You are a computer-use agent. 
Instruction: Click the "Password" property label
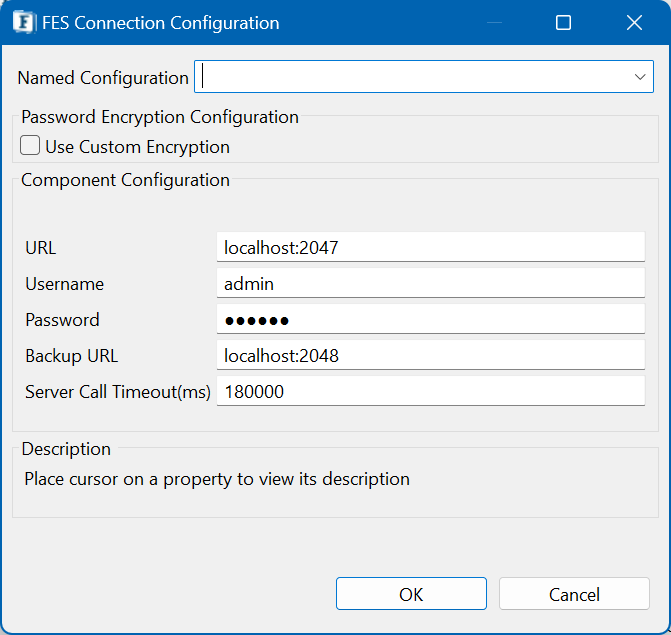62,320
